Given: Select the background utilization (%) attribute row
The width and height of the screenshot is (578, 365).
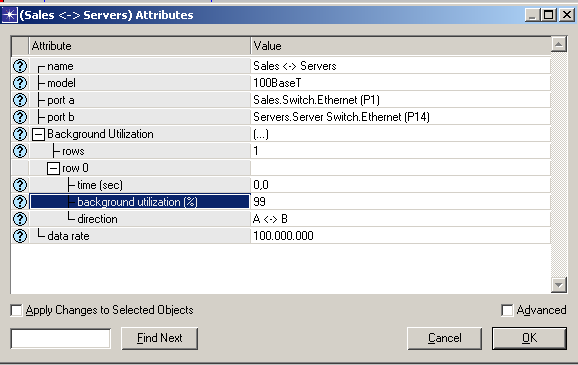Looking at the screenshot, I should (x=140, y=202).
